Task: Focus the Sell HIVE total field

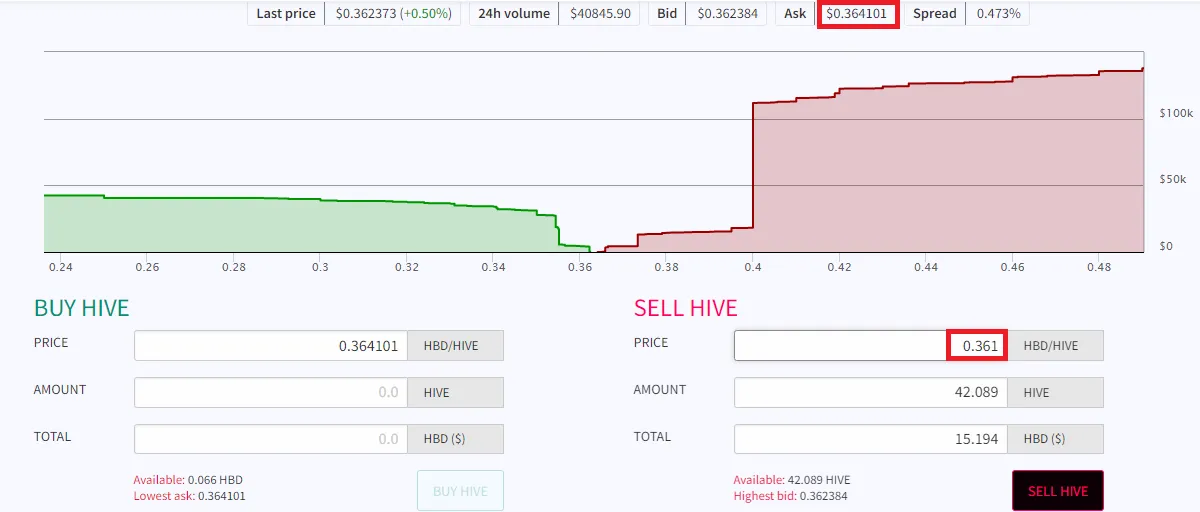Action: [871, 438]
